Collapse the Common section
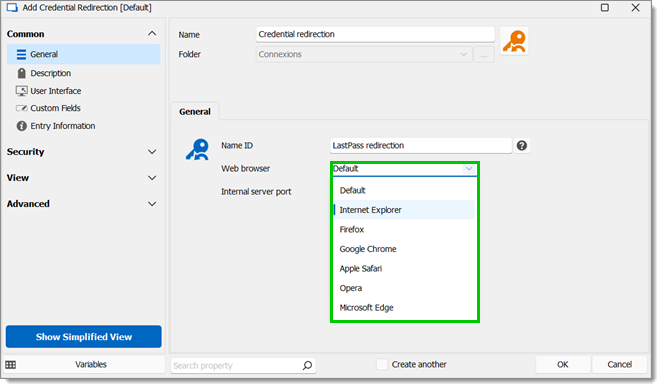The height and width of the screenshot is (389, 662). point(152,33)
